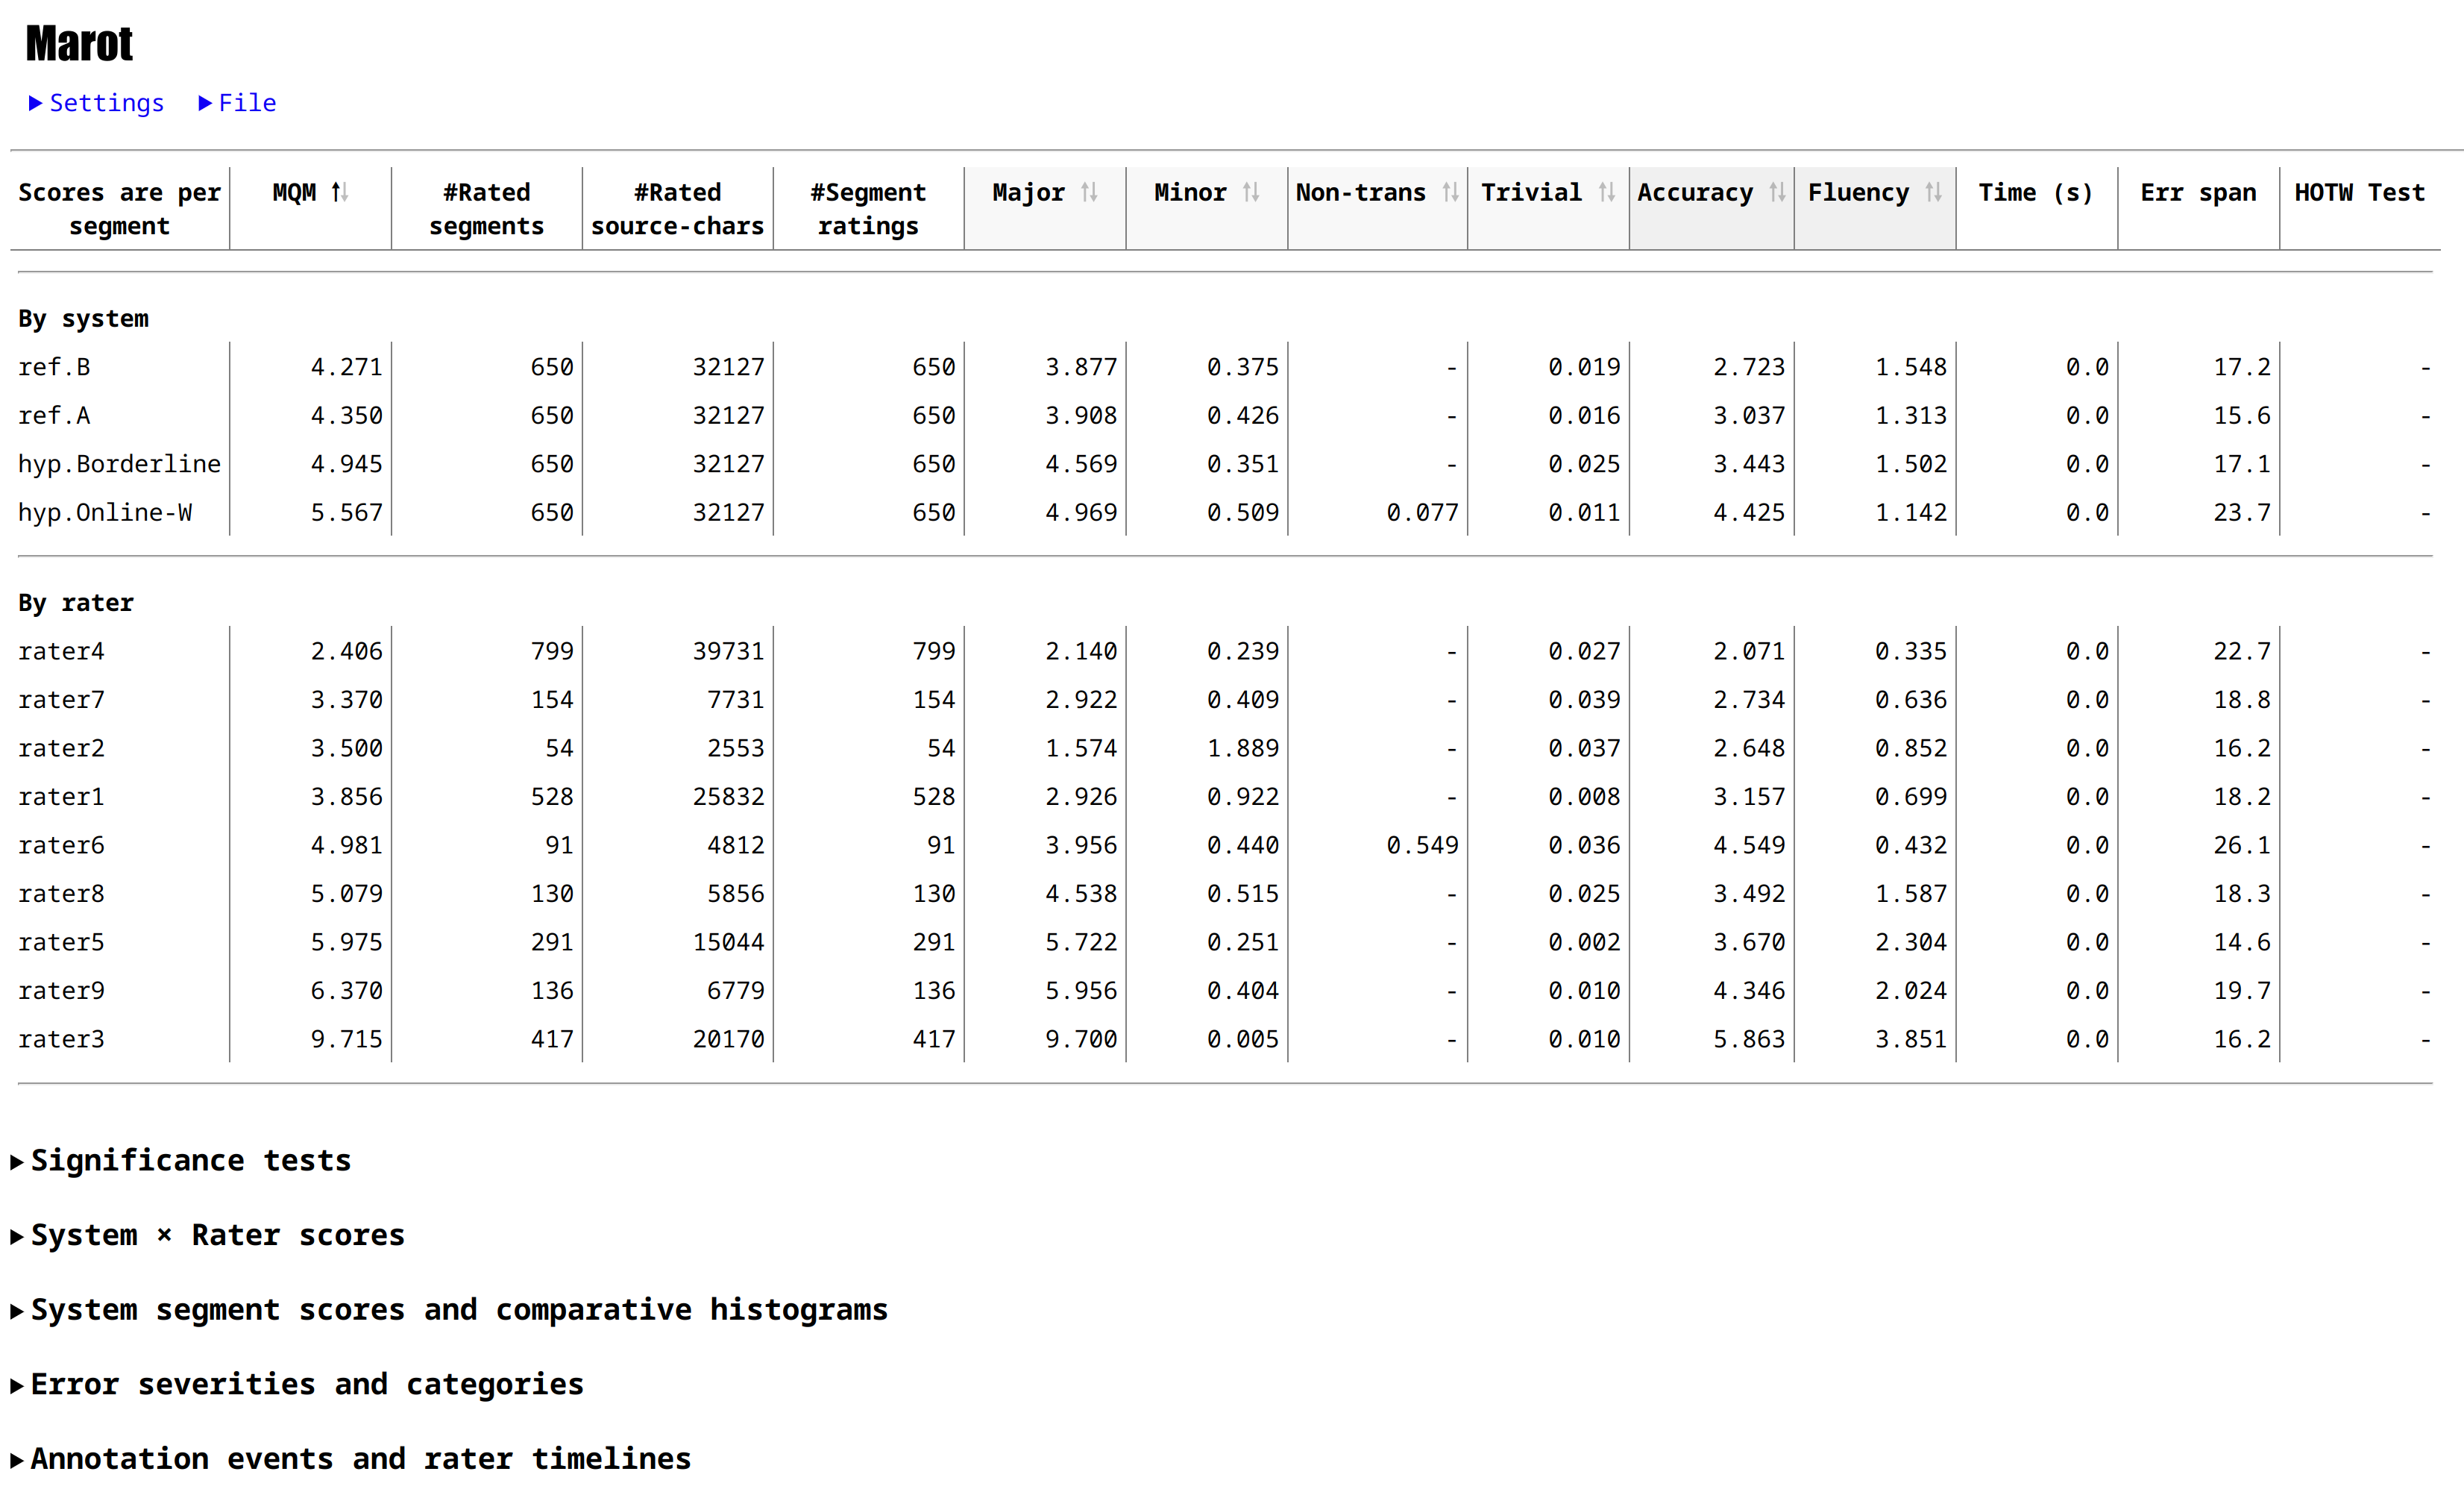Sort rows by Fluency score
Image resolution: width=2464 pixels, height=1495 pixels.
[1934, 192]
